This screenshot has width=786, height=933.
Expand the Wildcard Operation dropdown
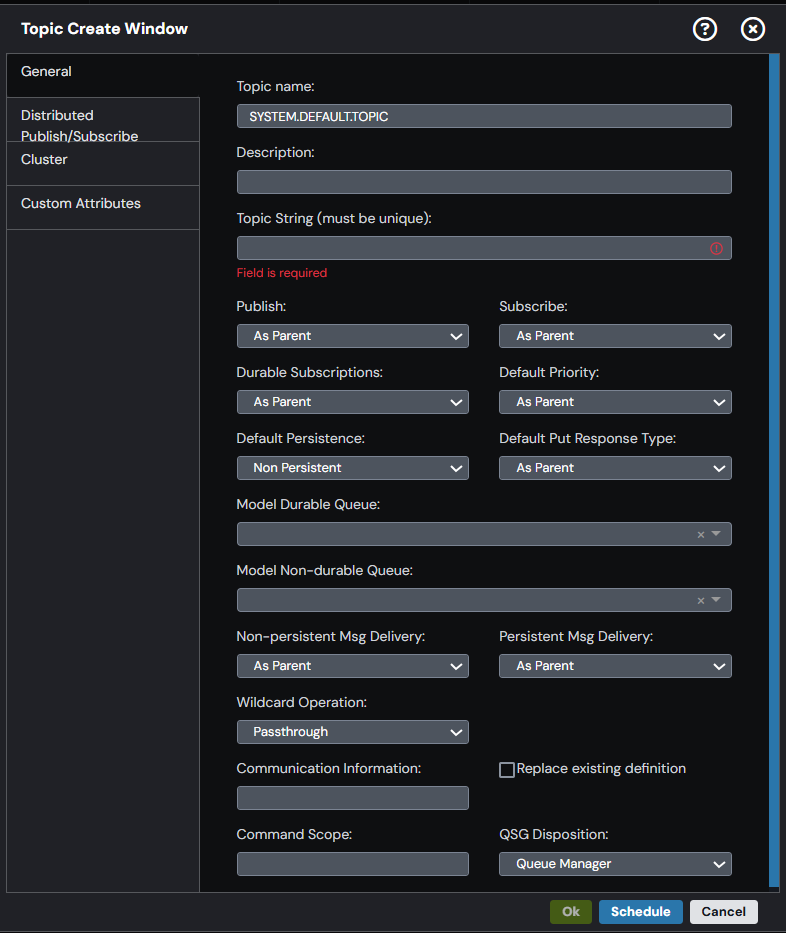[x=353, y=732]
